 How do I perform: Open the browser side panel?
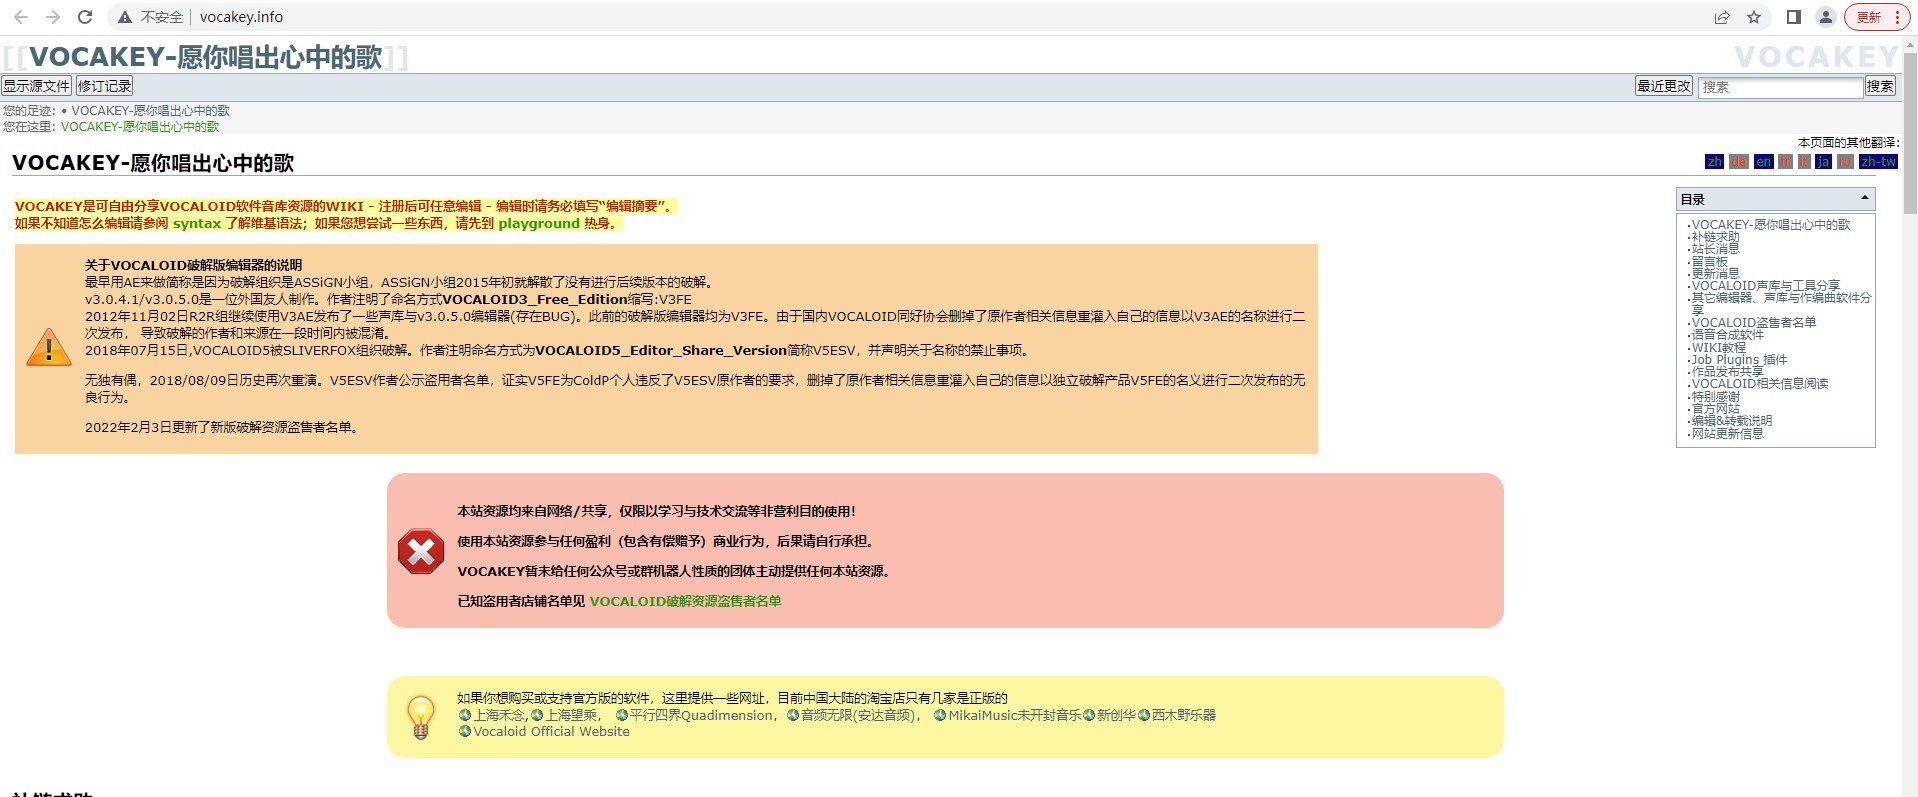tap(1794, 17)
